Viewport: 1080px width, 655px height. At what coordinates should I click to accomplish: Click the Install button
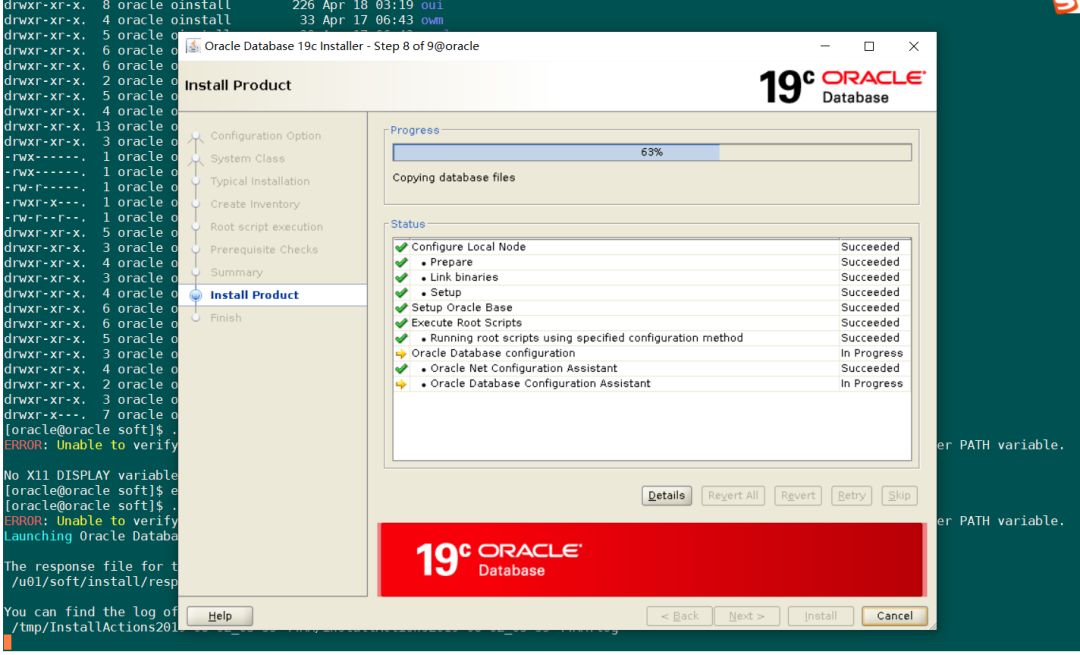(820, 616)
